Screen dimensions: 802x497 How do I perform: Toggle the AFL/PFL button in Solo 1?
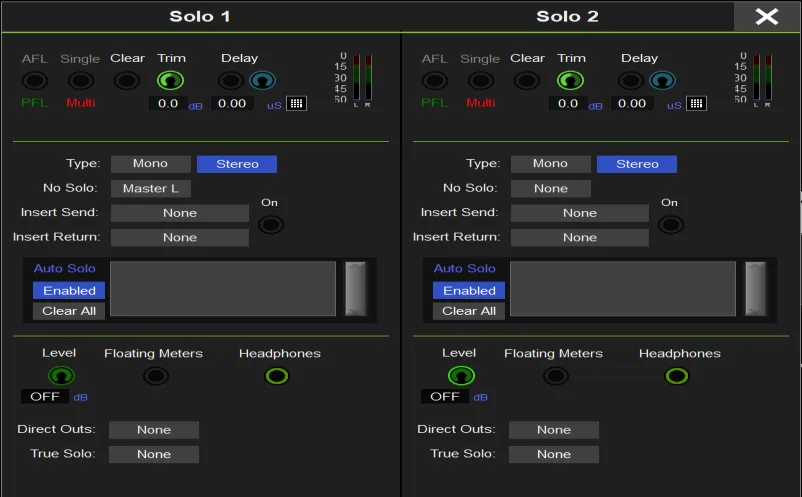tap(35, 80)
